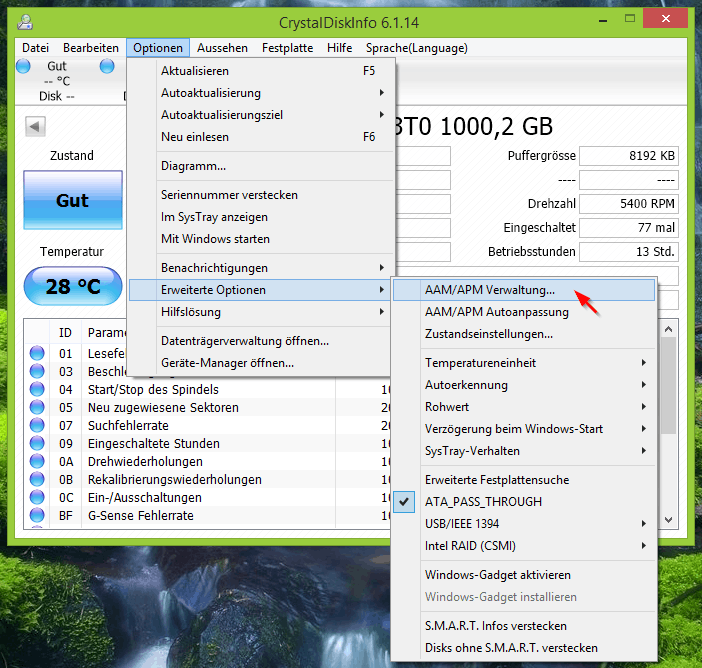The height and width of the screenshot is (668, 702).
Task: Open the Aussehen menu
Action: point(222,48)
